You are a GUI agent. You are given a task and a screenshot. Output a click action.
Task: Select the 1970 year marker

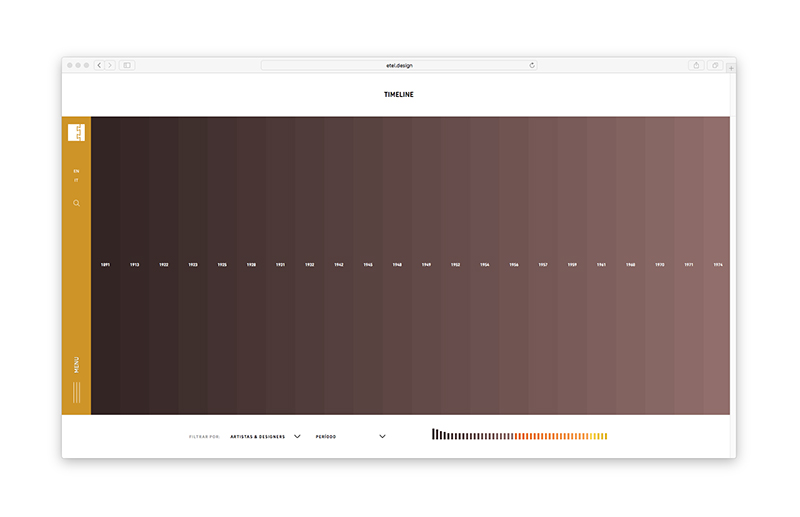pos(660,265)
